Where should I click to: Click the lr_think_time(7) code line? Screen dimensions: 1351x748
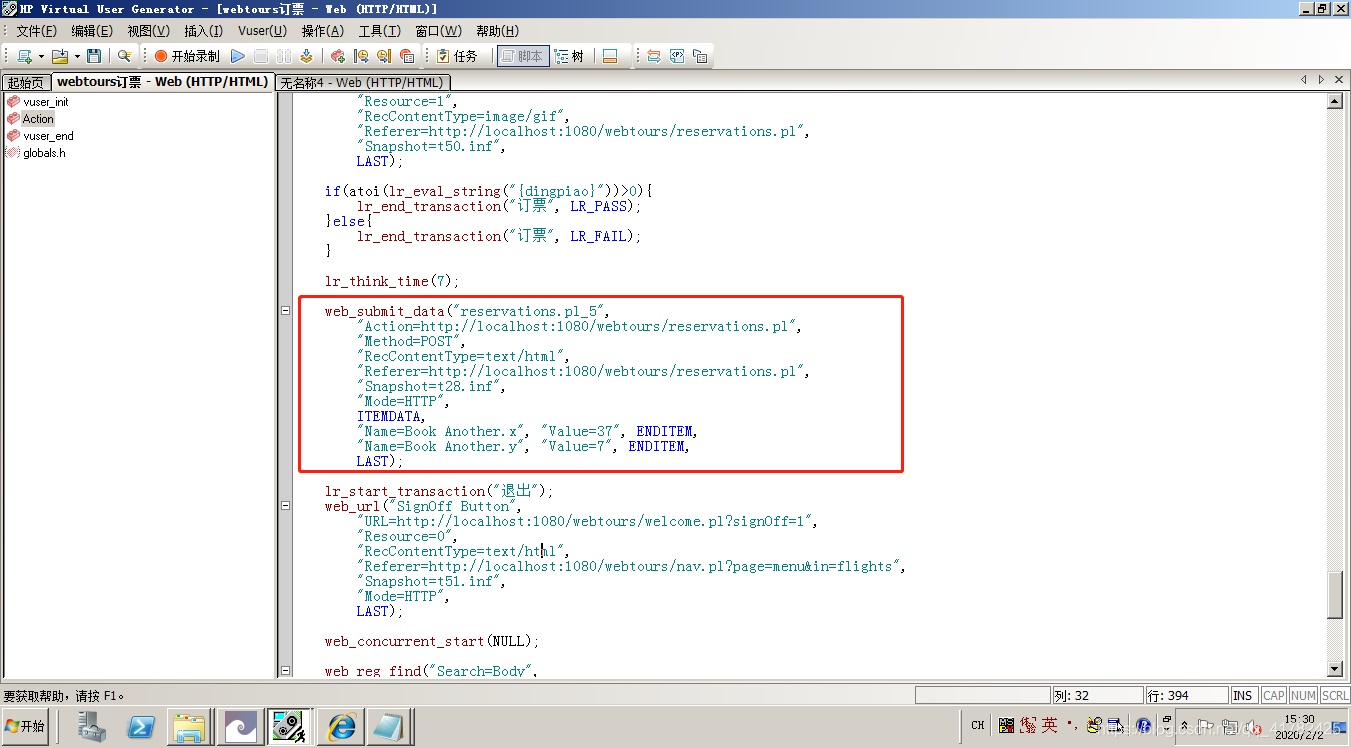(x=391, y=281)
